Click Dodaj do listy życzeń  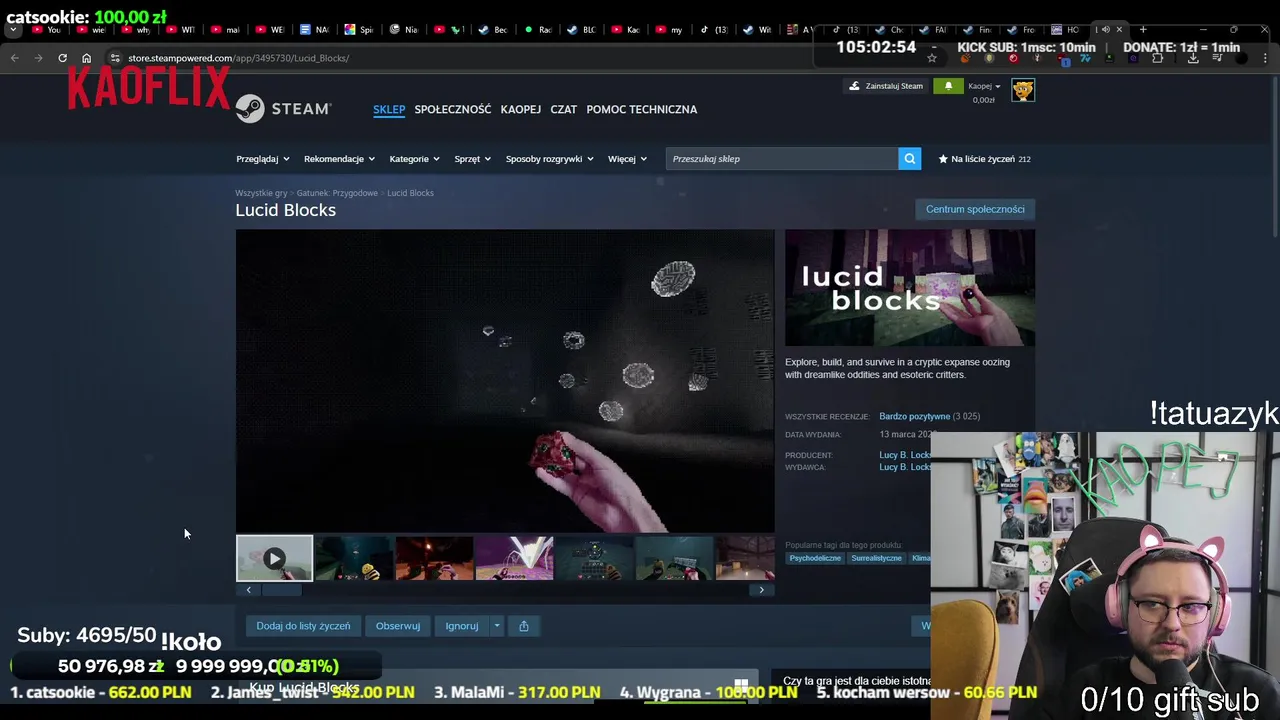[303, 626]
